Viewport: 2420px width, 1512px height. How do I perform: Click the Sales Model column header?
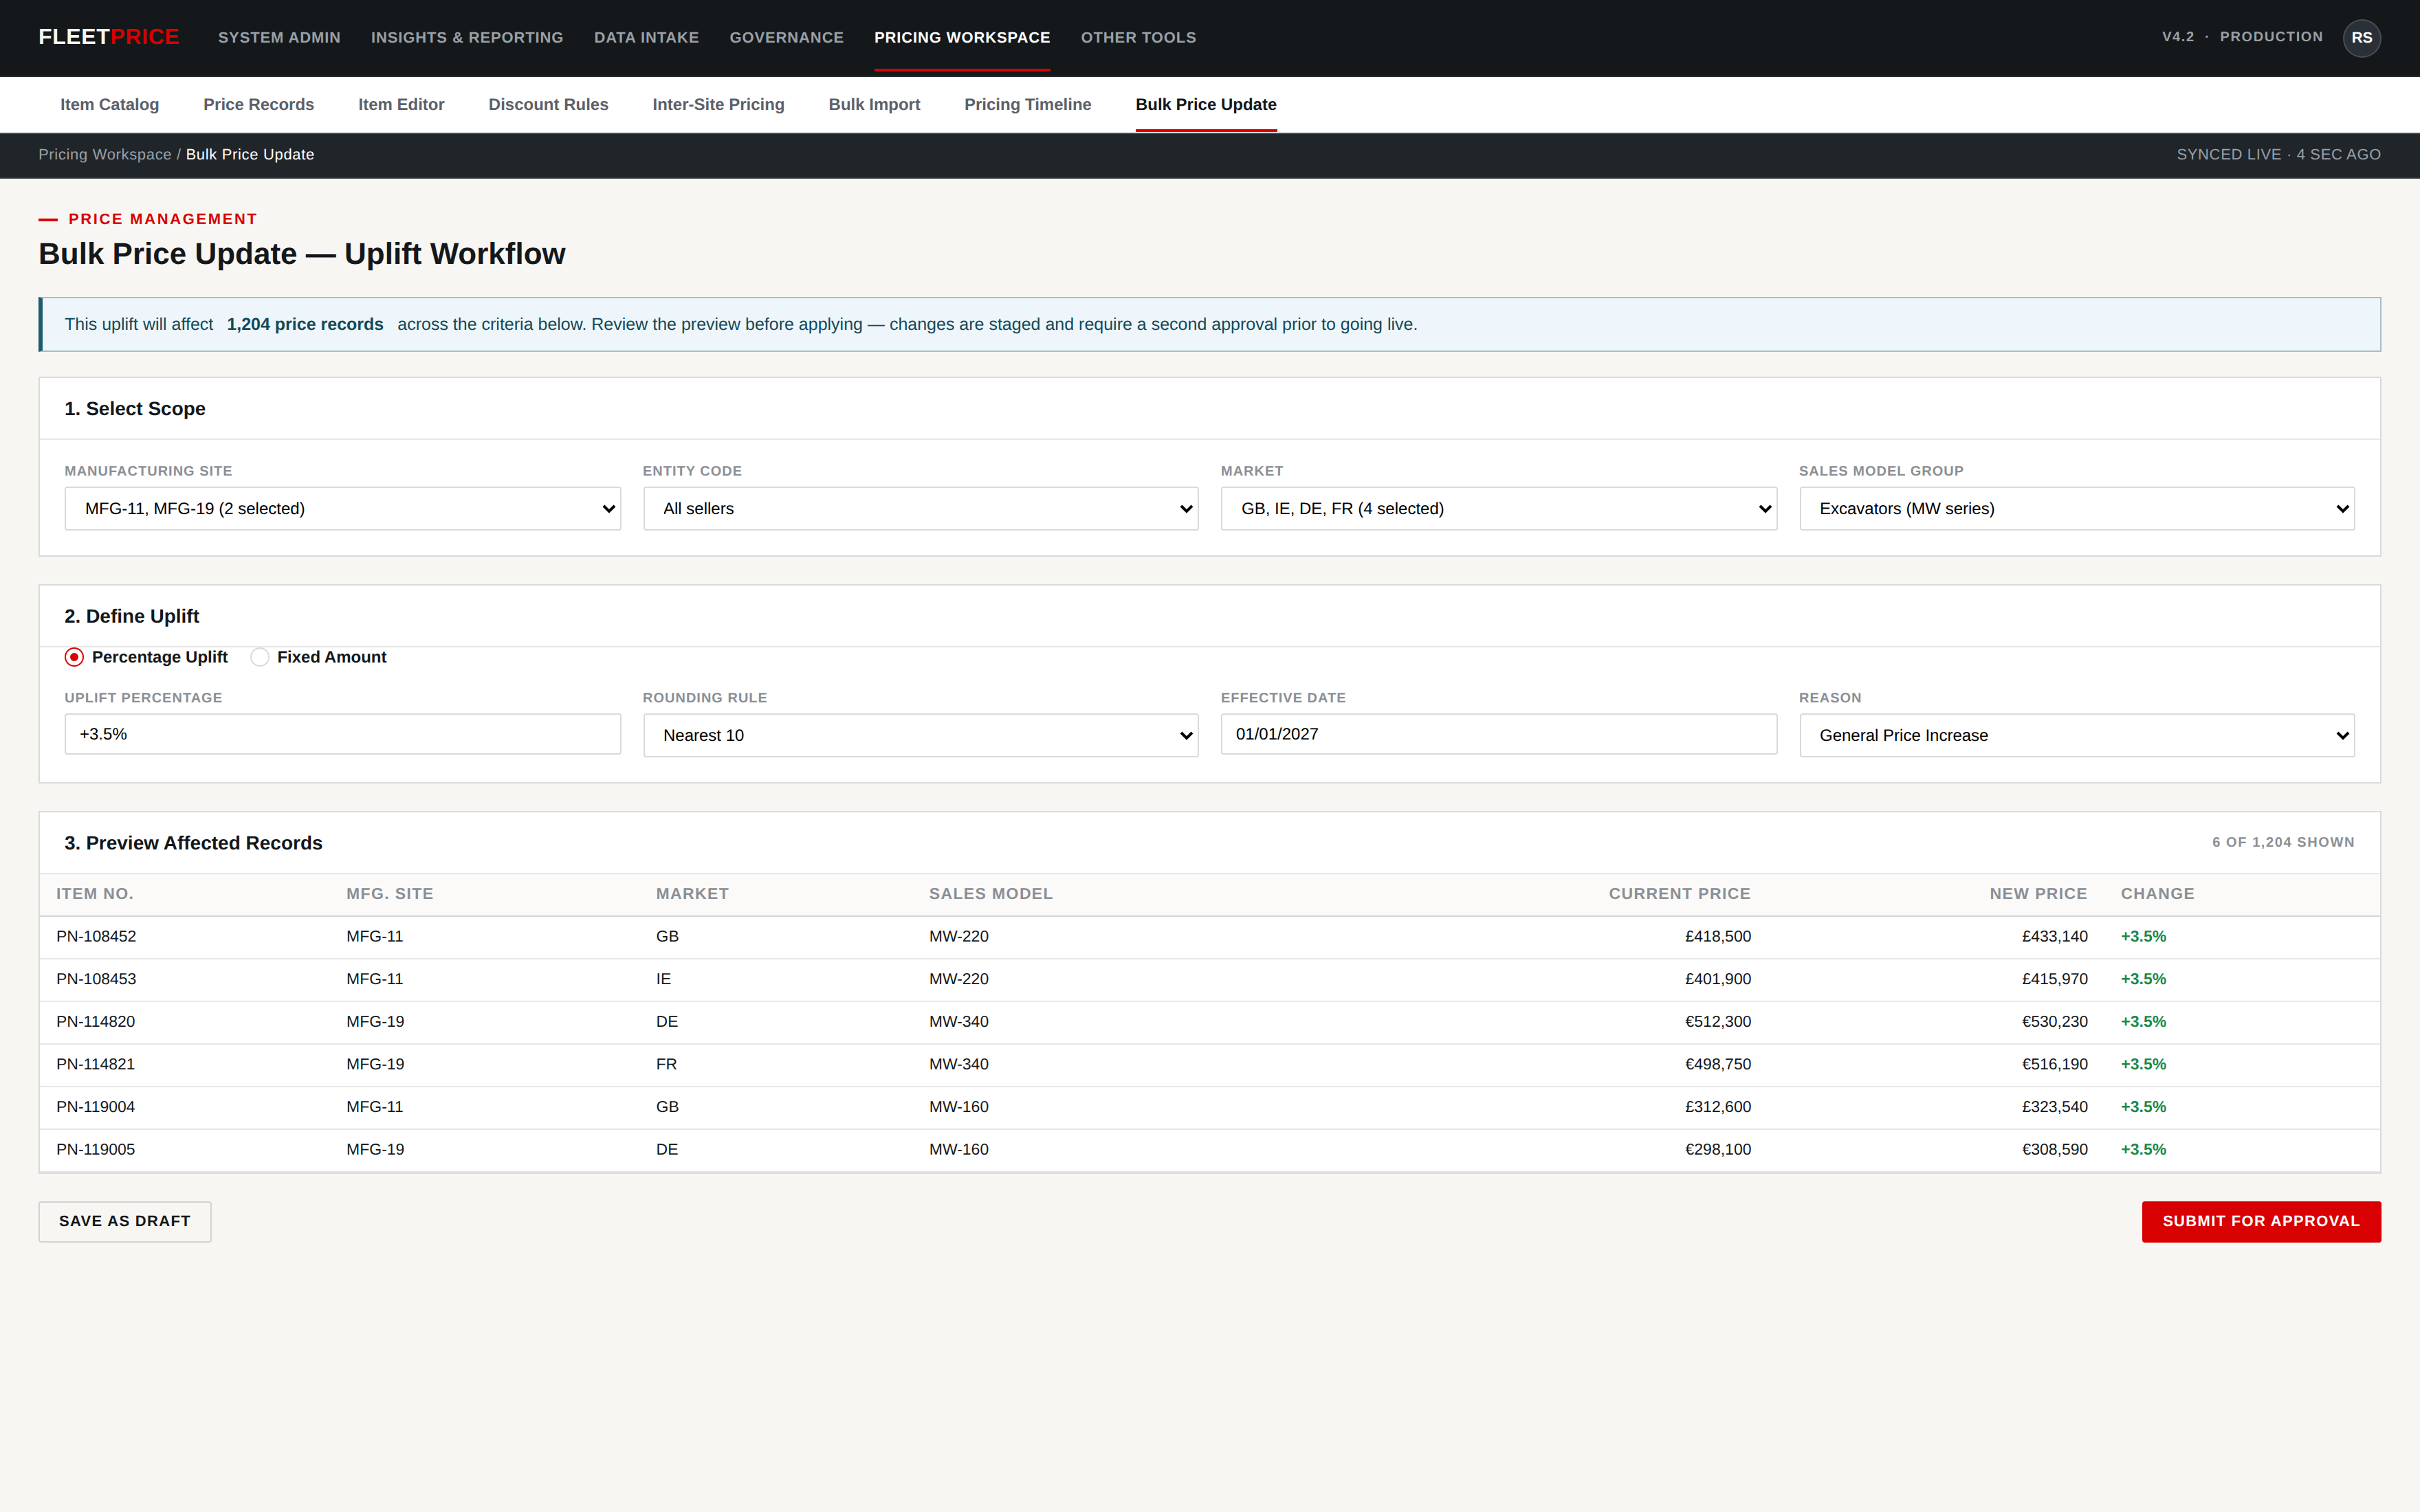pos(990,894)
